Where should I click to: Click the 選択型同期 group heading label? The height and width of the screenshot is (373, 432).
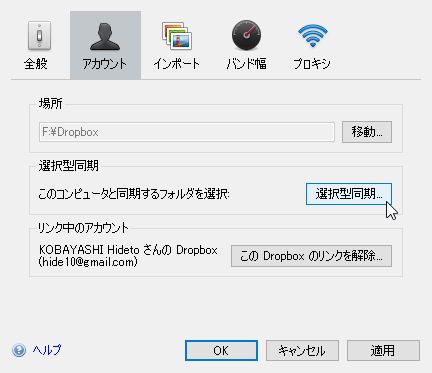point(68,165)
